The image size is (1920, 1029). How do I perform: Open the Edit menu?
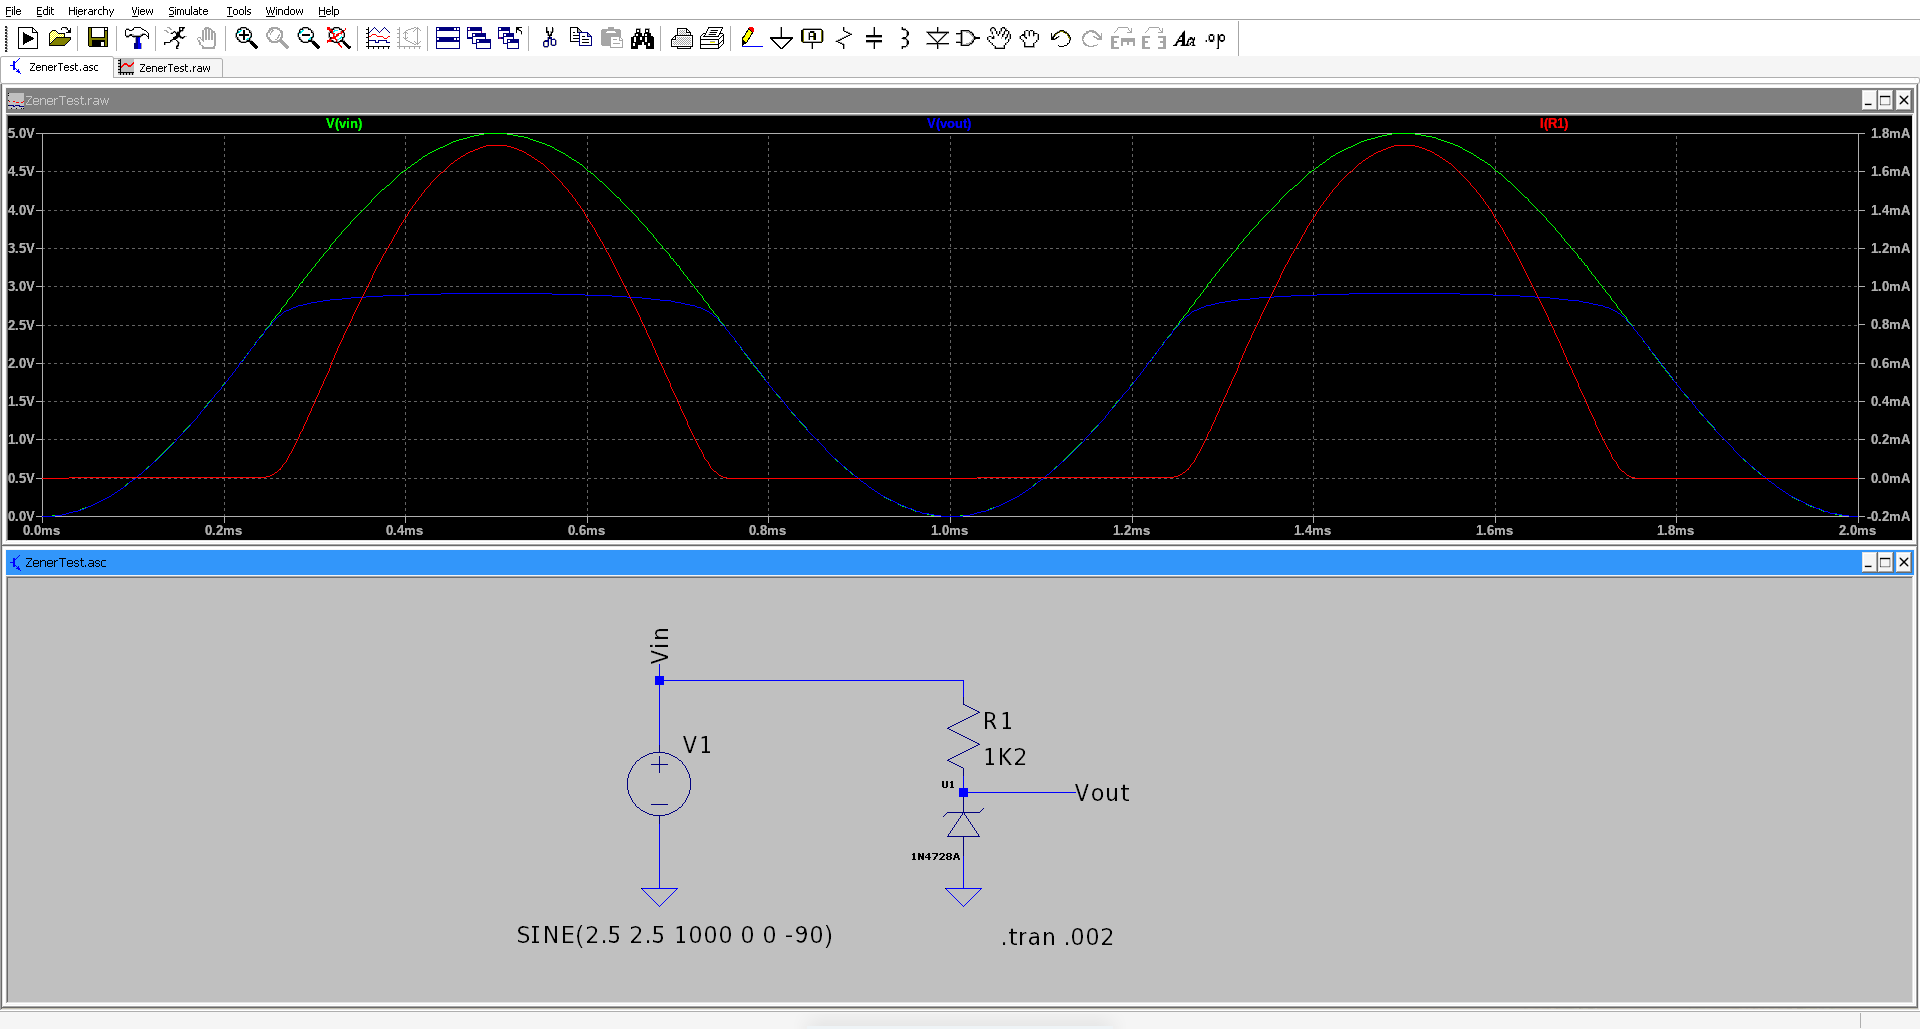click(x=45, y=11)
